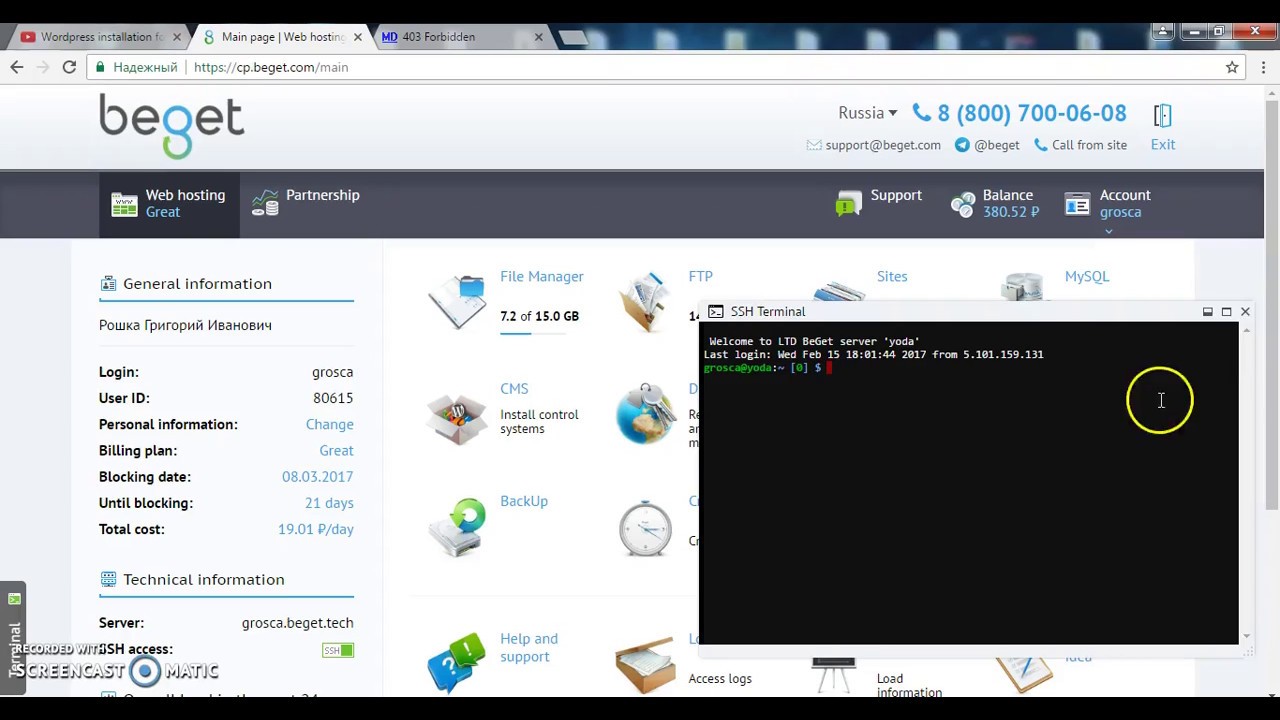1280x720 pixels.
Task: Minimize the SSH Terminal panel
Action: coord(1207,312)
